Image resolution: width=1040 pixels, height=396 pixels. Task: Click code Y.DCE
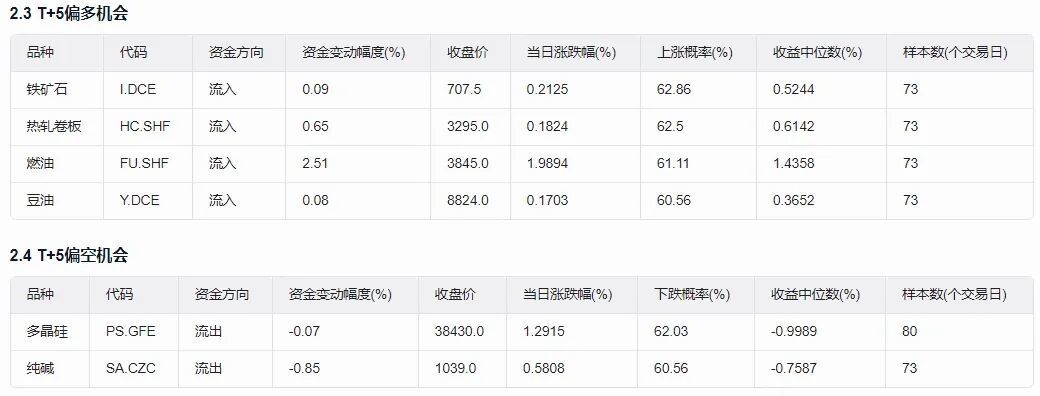[x=139, y=200]
